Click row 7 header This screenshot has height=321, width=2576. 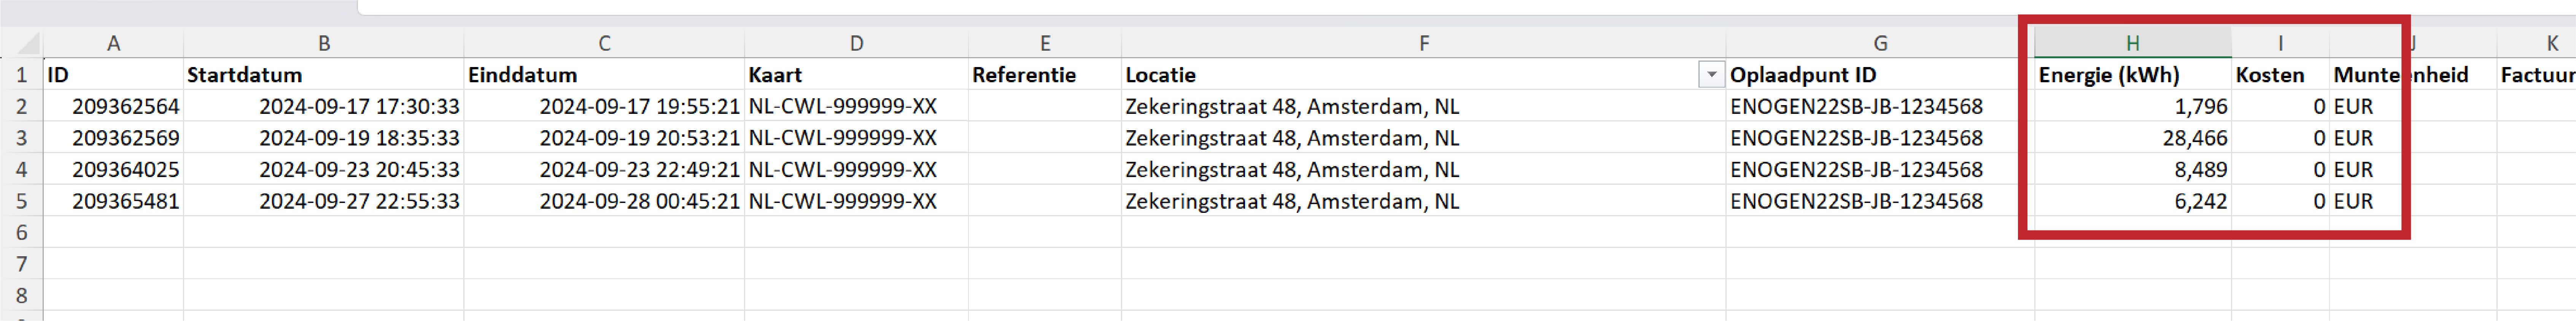[21, 264]
